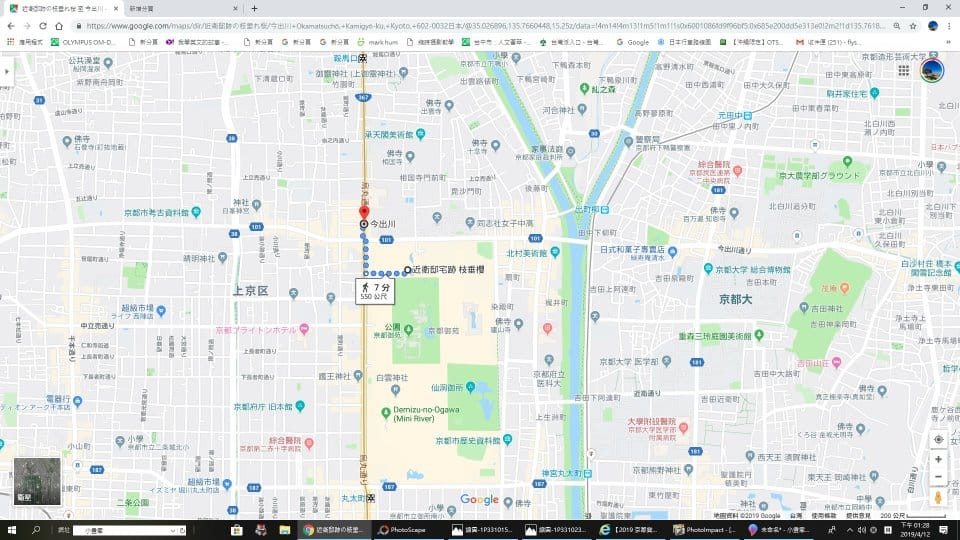
Task: Zoom out with the minus button
Action: (x=938, y=477)
